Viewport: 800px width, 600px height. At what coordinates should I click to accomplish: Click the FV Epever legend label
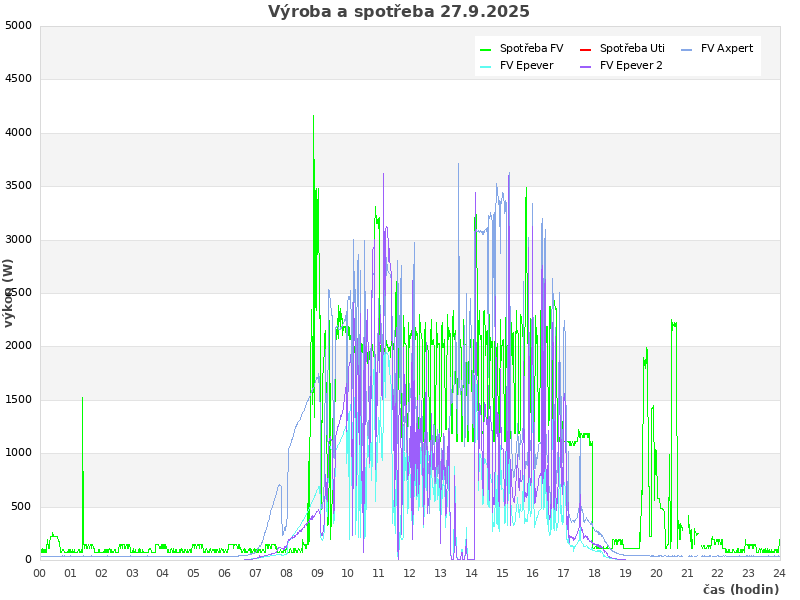[526, 66]
